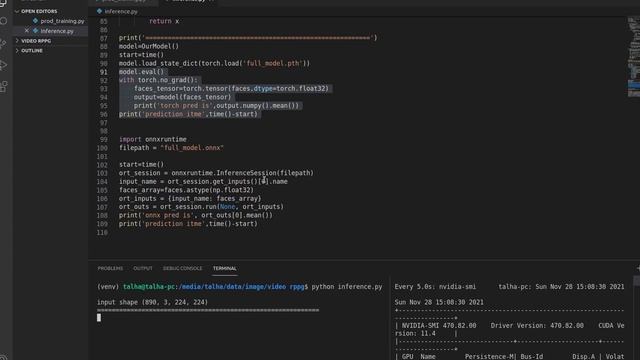Click 'input shape (890, 3, 224, 224)' output
Image resolution: width=640 pixels, height=360 pixels.
click(153, 302)
